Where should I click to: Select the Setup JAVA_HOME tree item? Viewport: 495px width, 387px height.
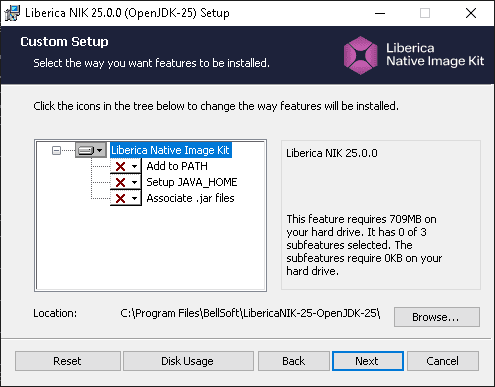[192, 182]
